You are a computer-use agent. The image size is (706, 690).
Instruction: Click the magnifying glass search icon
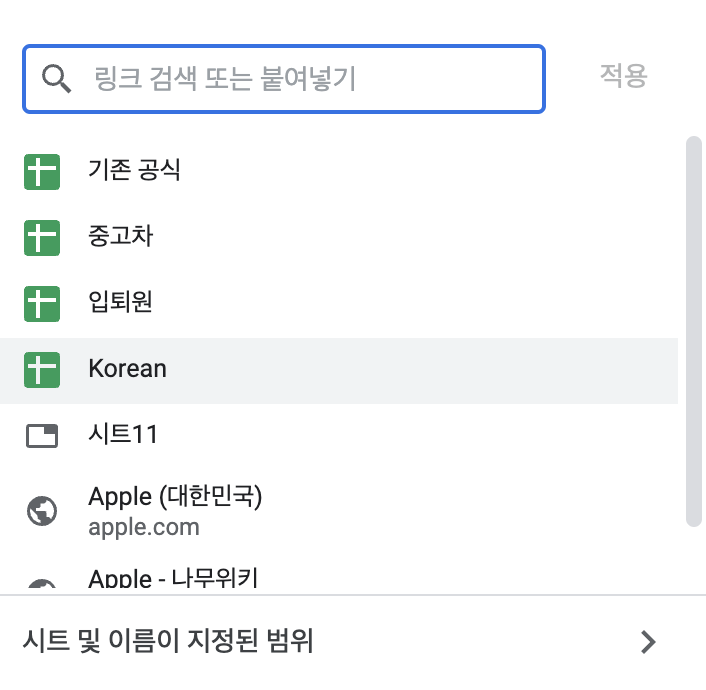(x=56, y=79)
